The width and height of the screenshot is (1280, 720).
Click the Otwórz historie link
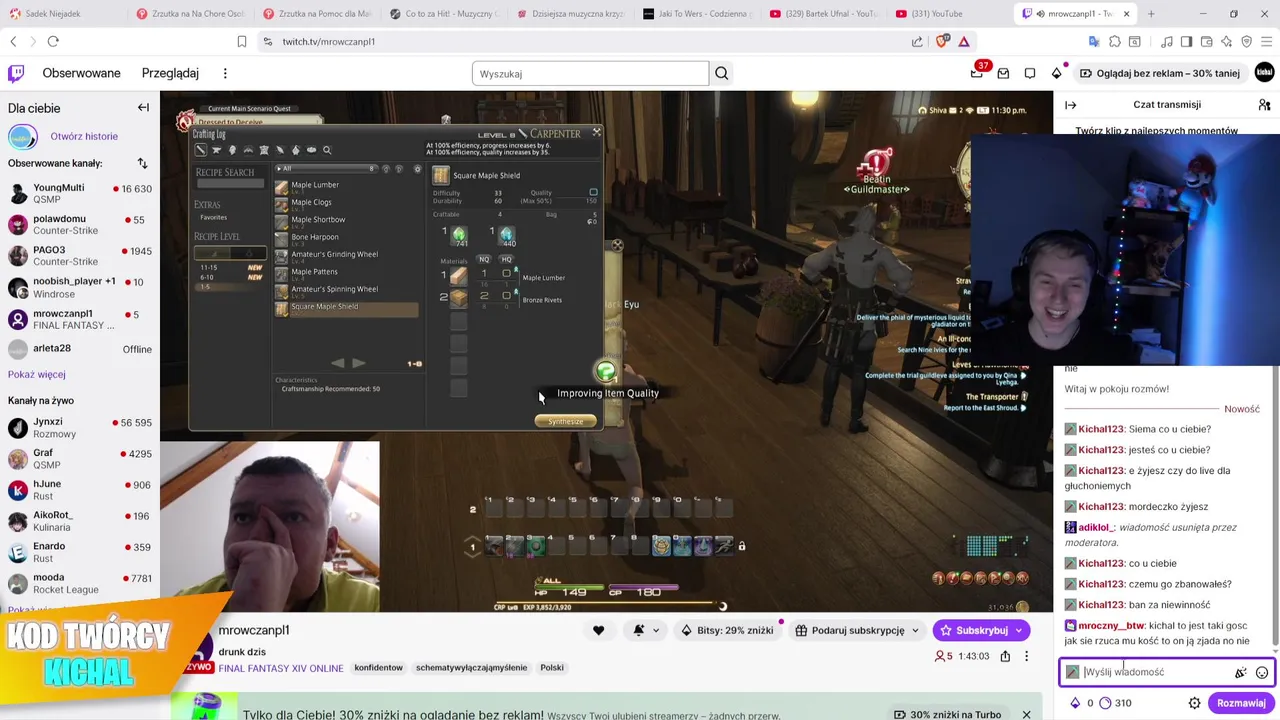pyautogui.click(x=84, y=136)
